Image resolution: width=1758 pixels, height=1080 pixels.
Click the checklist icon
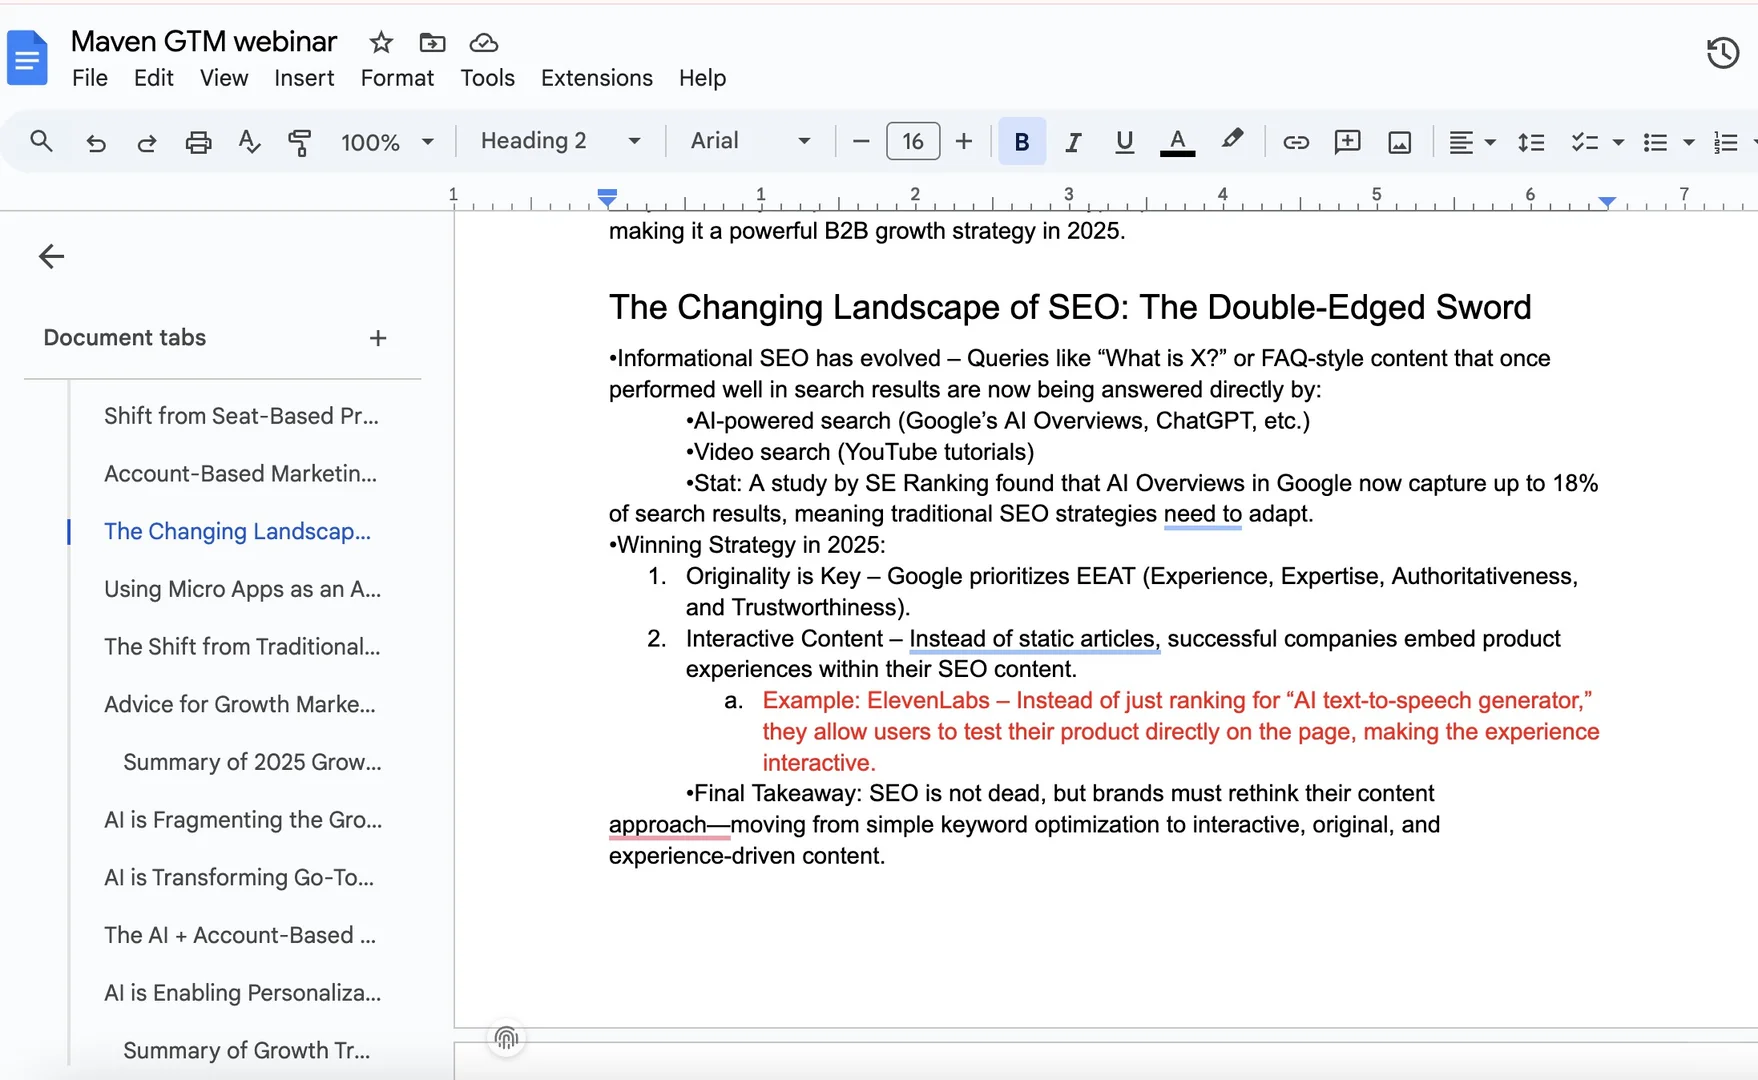tap(1584, 142)
